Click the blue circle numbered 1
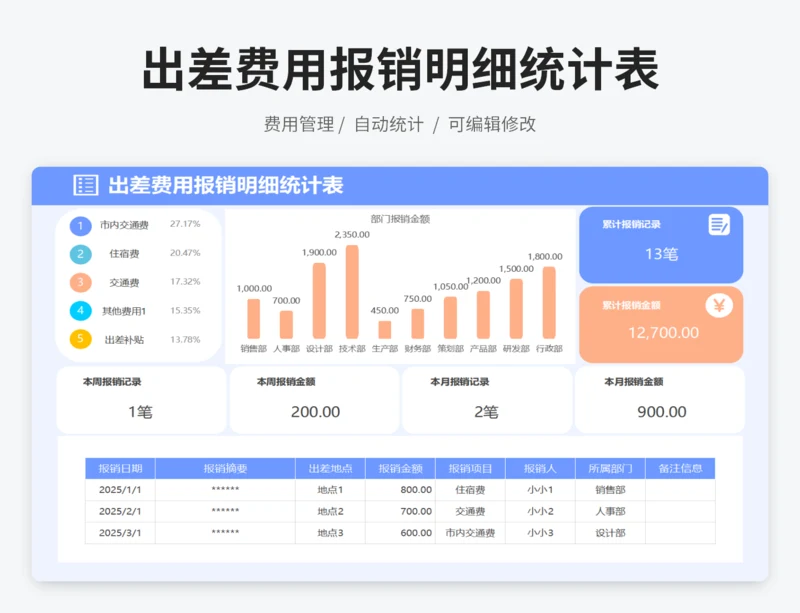The width and height of the screenshot is (800, 613). click(80, 226)
